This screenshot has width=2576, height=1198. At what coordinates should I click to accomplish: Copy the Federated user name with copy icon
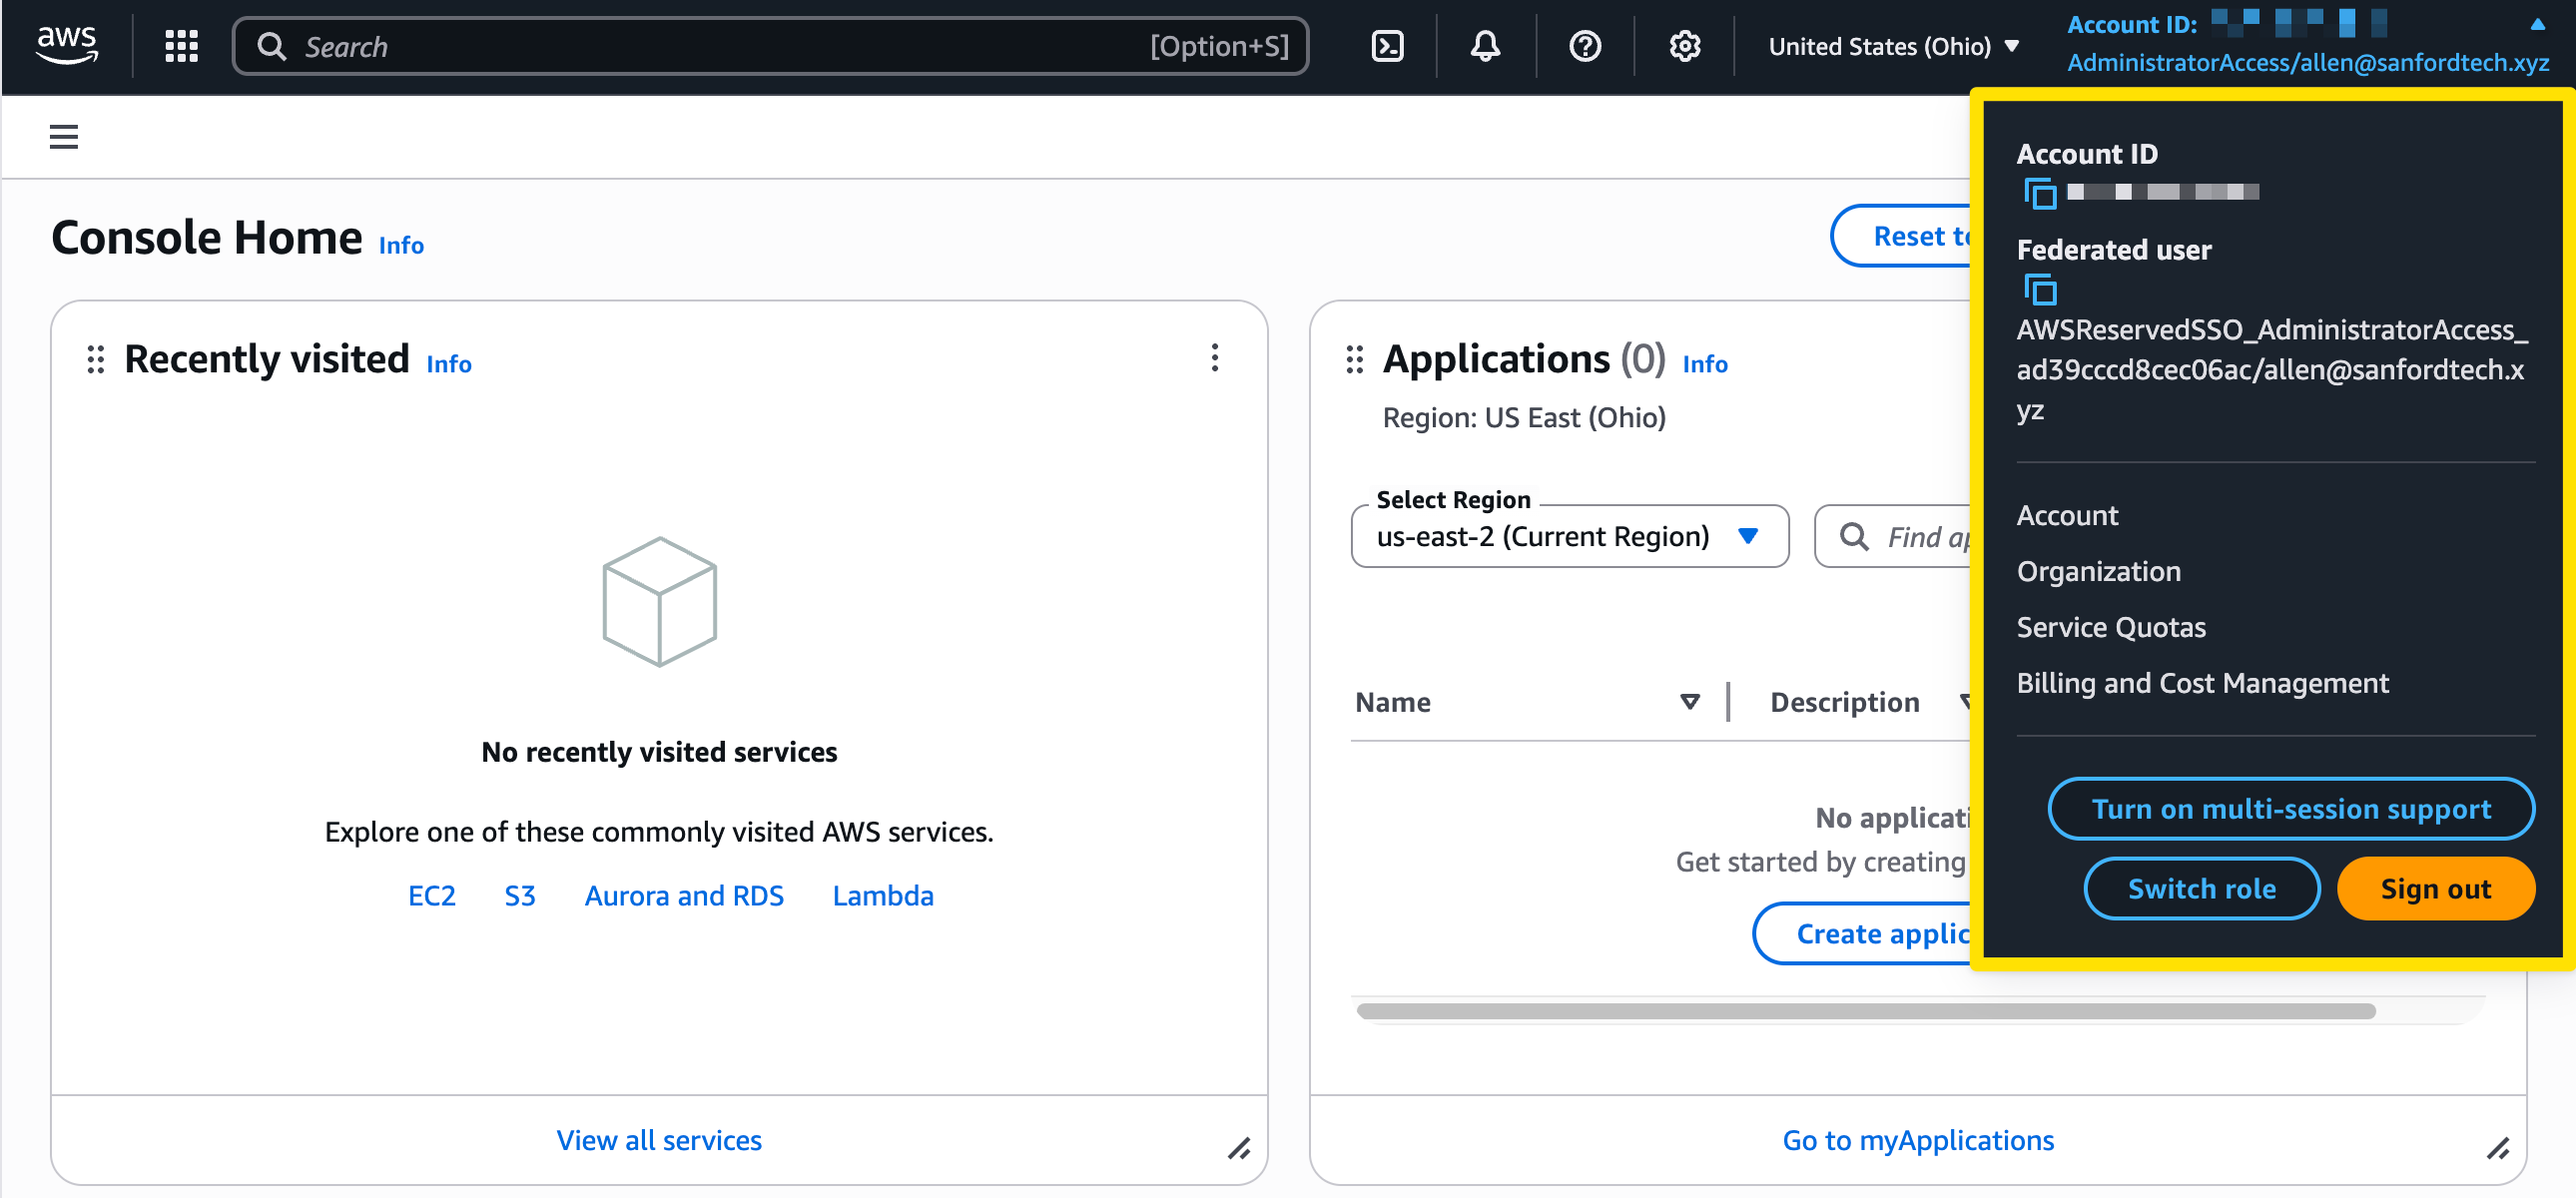tap(2039, 289)
